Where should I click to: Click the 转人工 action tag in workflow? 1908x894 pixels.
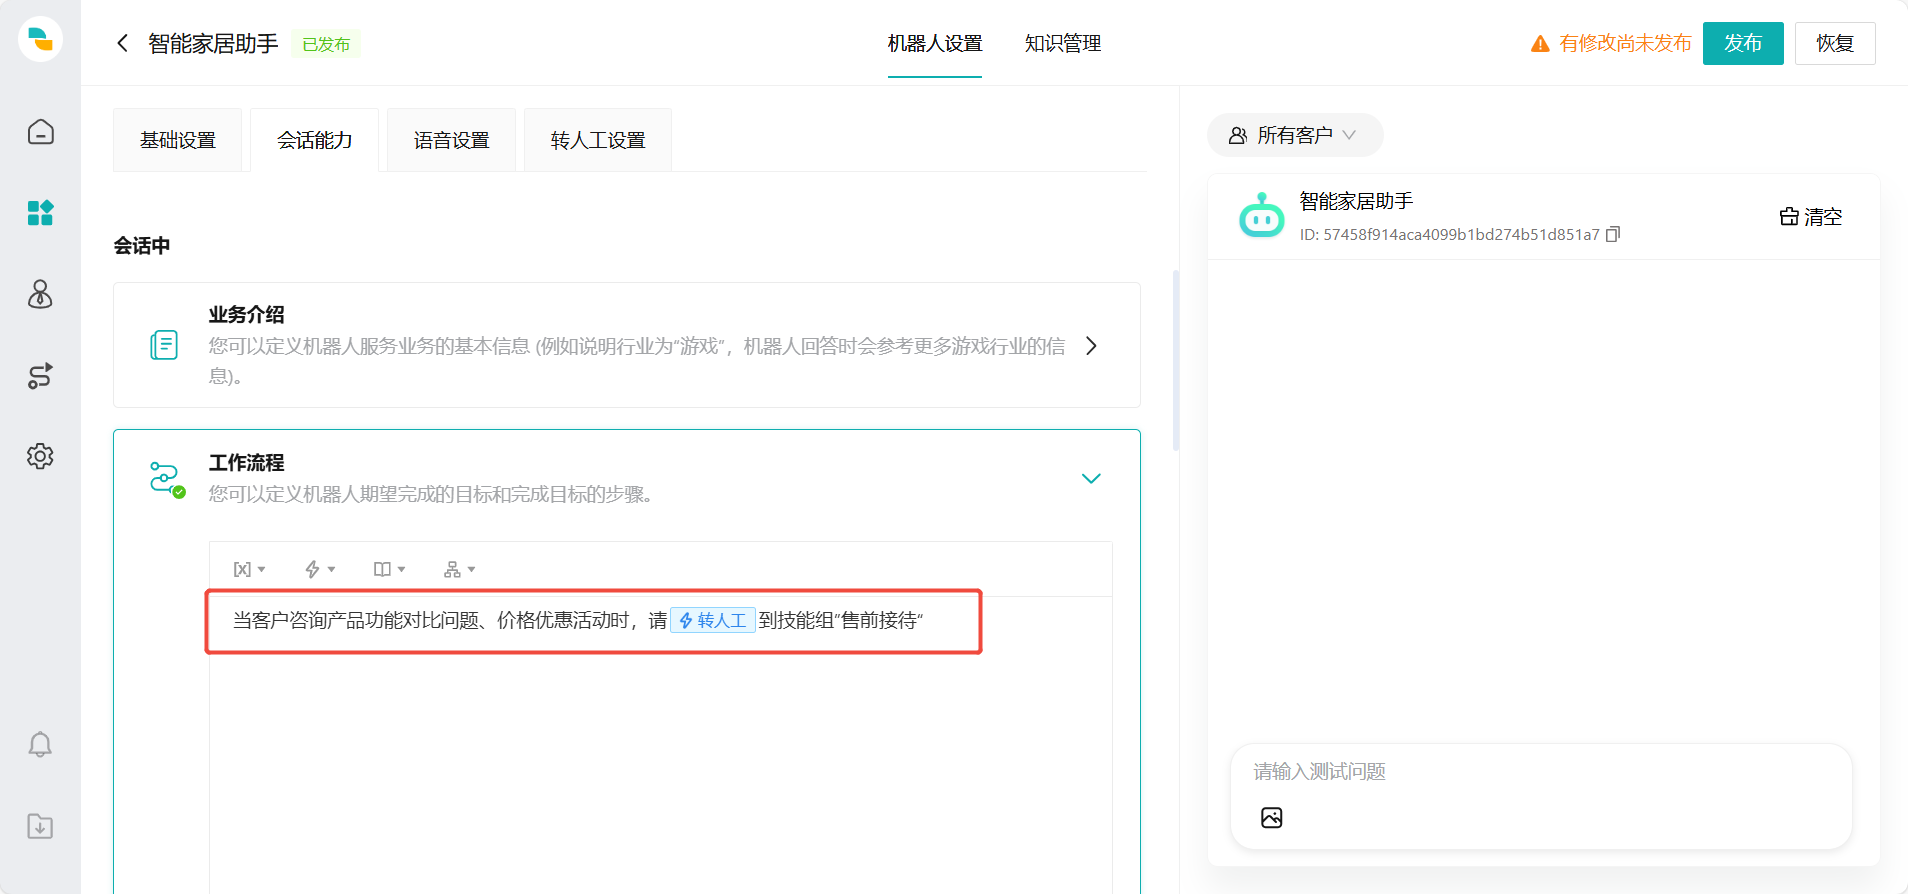pos(712,620)
